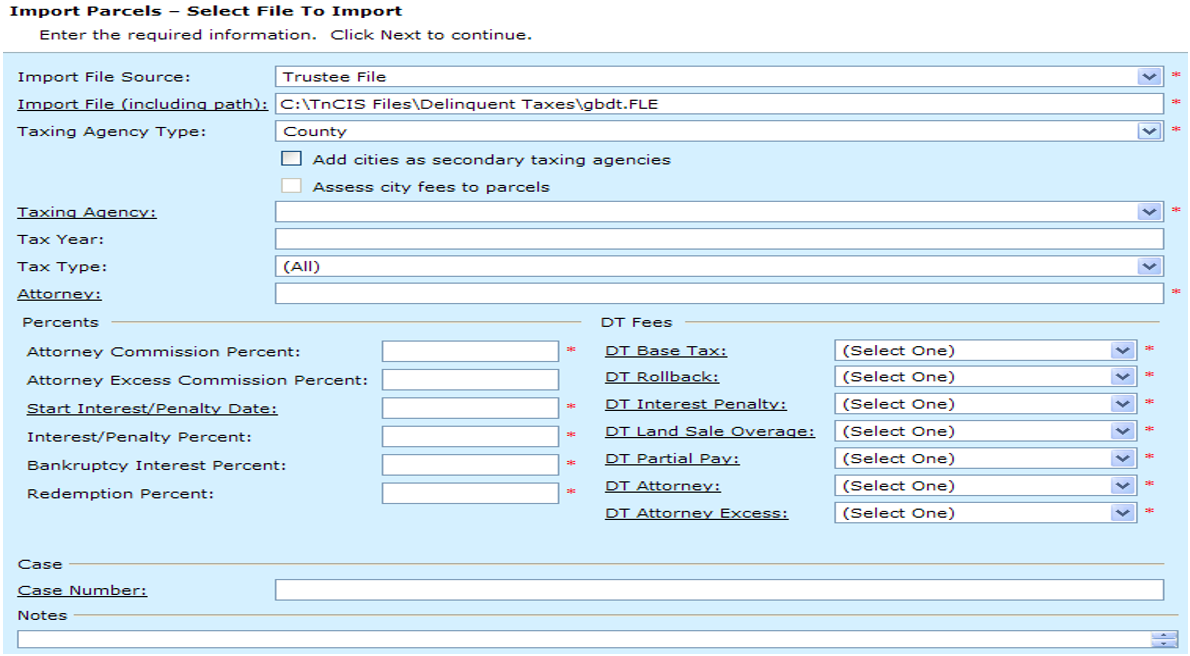1190x656 pixels.
Task: Click the Taxing Agency link label
Action: click(87, 213)
